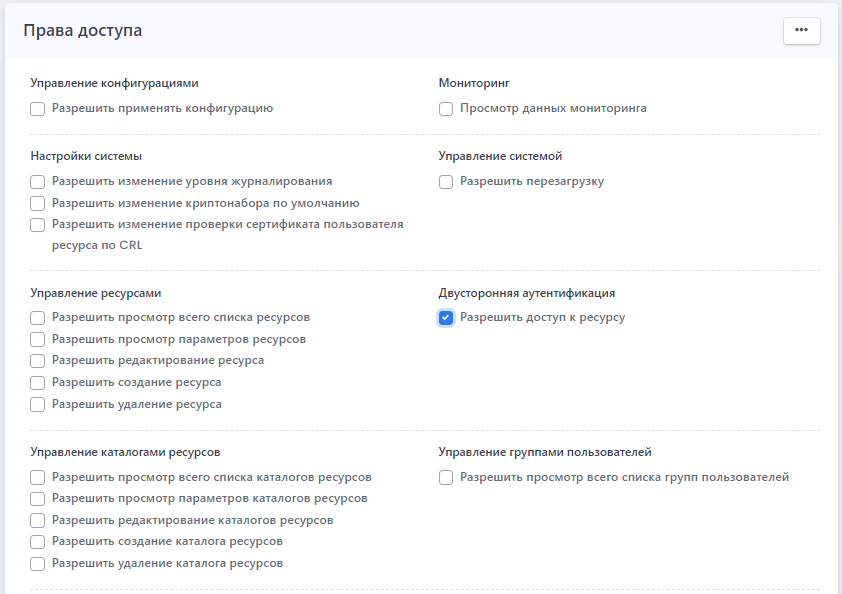Tick Разрешить изменение криптонабора по умолчанию
Image resolution: width=842 pixels, height=594 pixels.
[x=38, y=204]
